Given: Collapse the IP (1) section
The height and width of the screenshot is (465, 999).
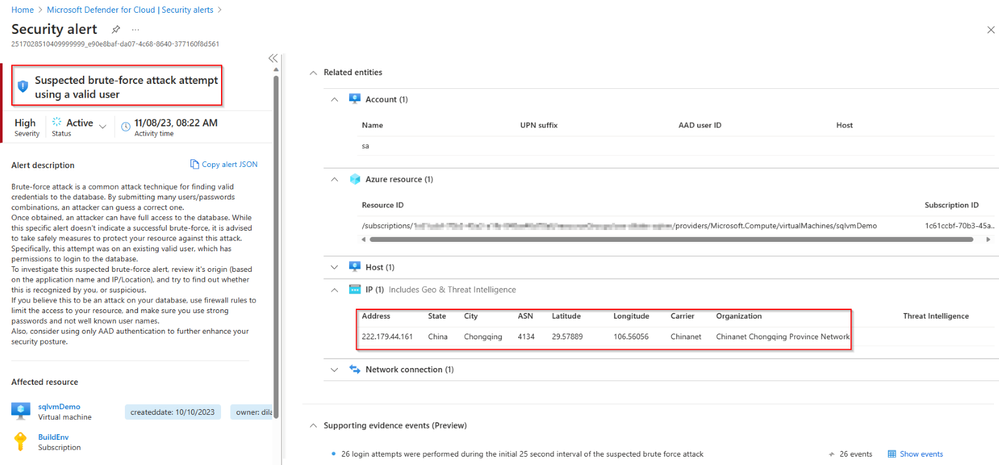Looking at the screenshot, I should coord(334,290).
